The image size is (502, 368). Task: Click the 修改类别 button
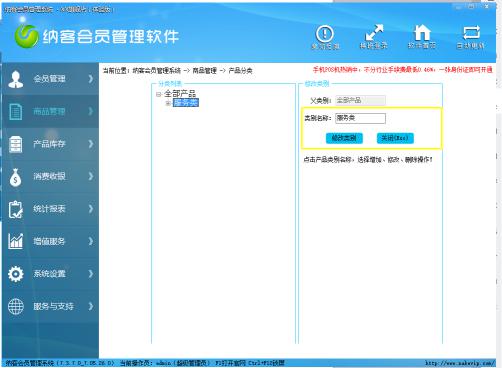tap(344, 138)
